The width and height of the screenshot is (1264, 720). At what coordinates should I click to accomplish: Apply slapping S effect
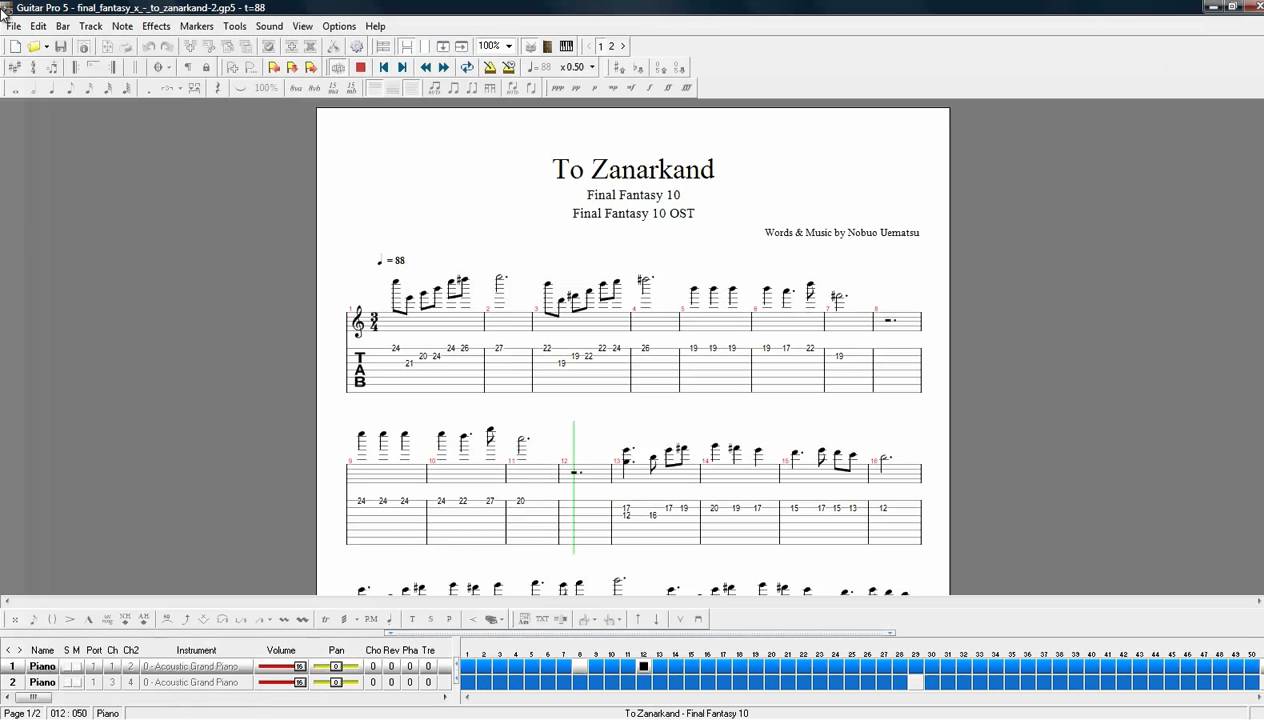pyautogui.click(x=431, y=619)
